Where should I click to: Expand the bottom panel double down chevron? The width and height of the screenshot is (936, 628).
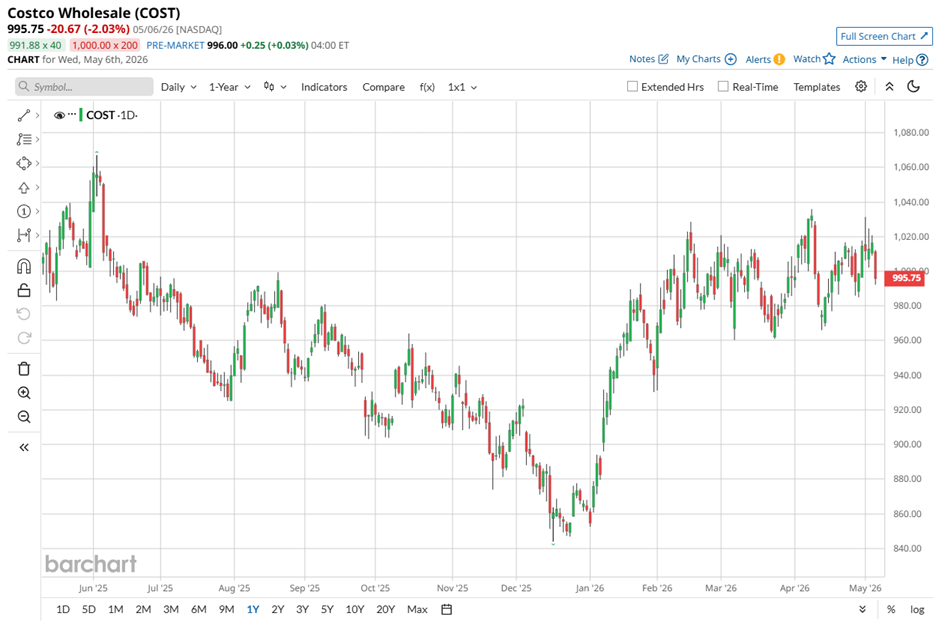(x=863, y=609)
